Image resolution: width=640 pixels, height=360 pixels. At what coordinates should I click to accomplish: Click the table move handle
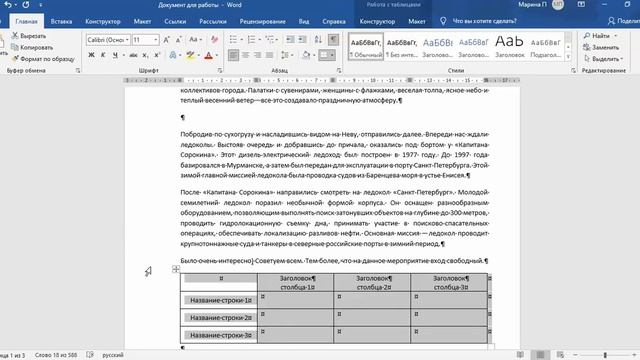click(x=176, y=269)
